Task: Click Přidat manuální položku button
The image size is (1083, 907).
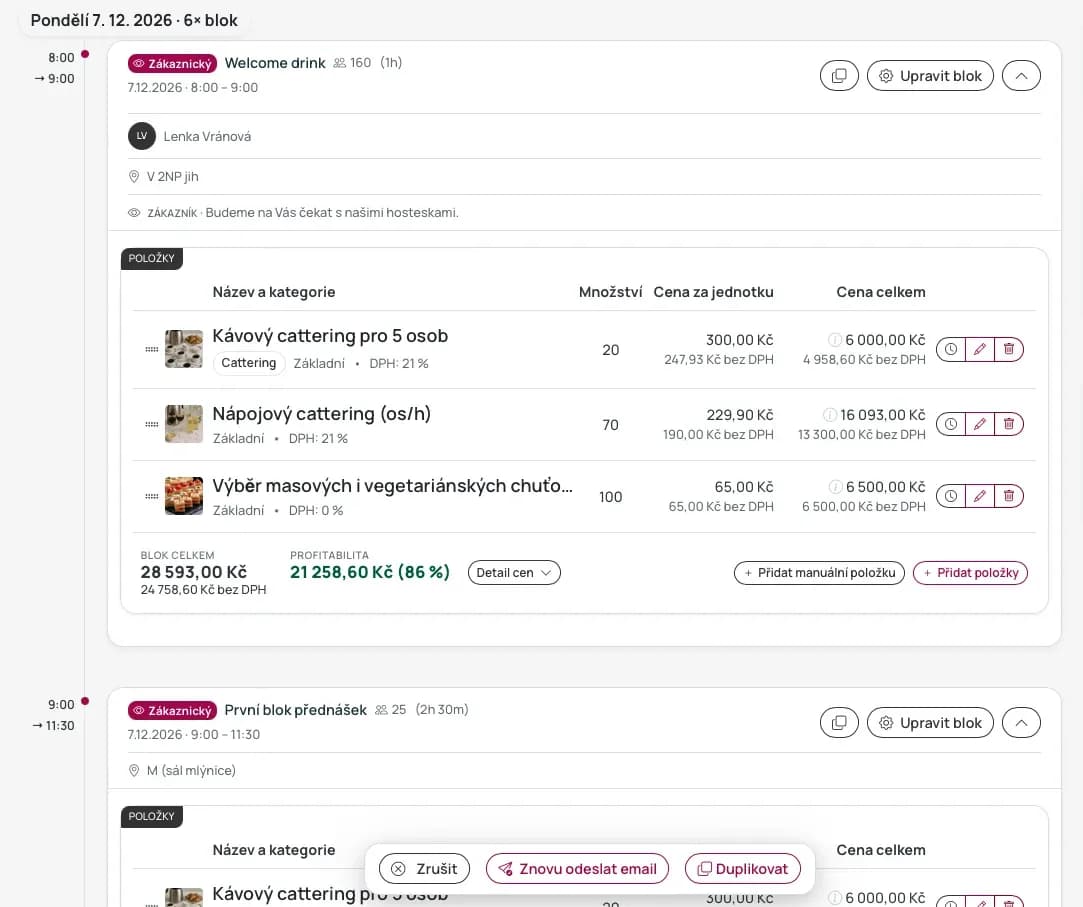Action: click(x=819, y=573)
